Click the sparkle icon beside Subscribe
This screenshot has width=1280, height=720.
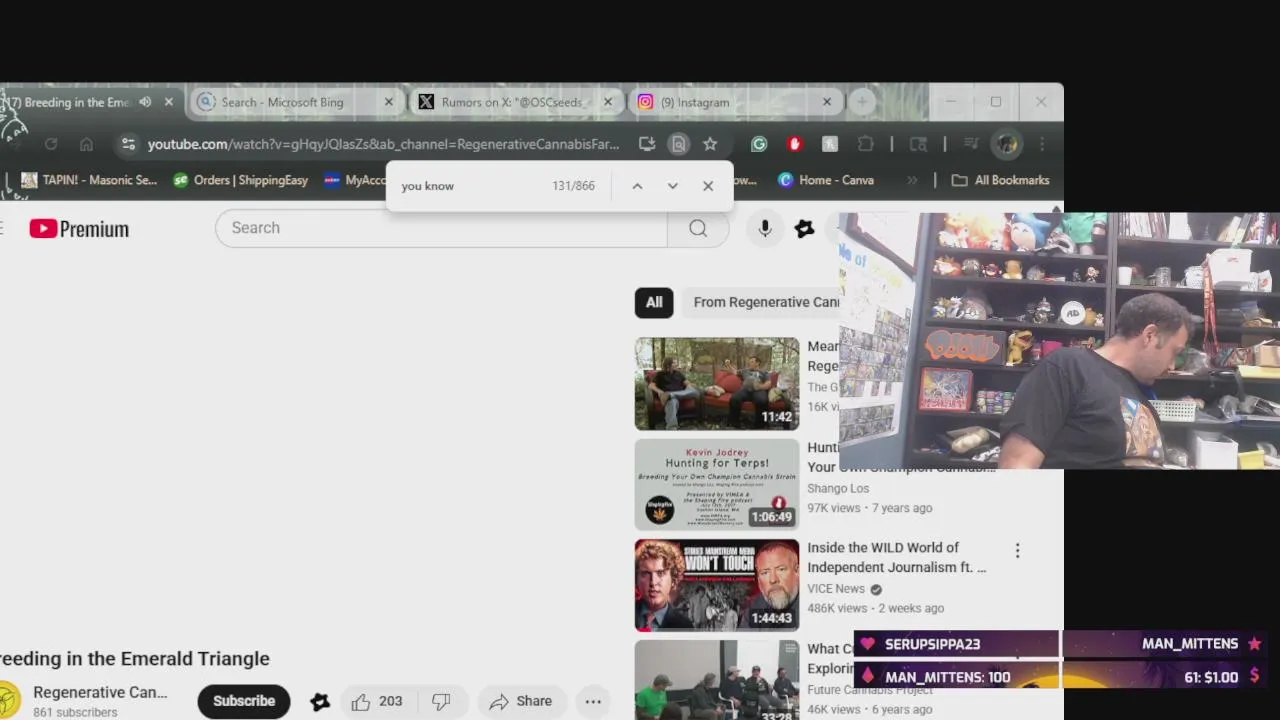click(320, 702)
